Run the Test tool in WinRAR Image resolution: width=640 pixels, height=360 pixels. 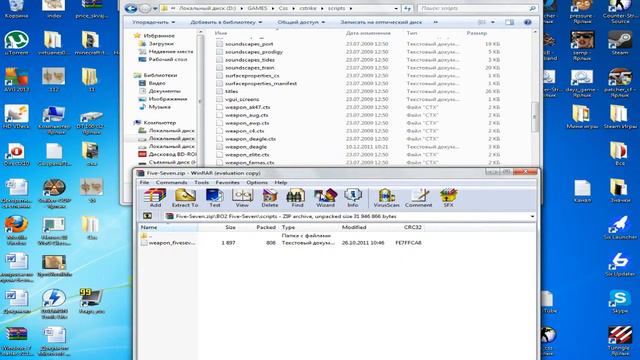coord(214,198)
